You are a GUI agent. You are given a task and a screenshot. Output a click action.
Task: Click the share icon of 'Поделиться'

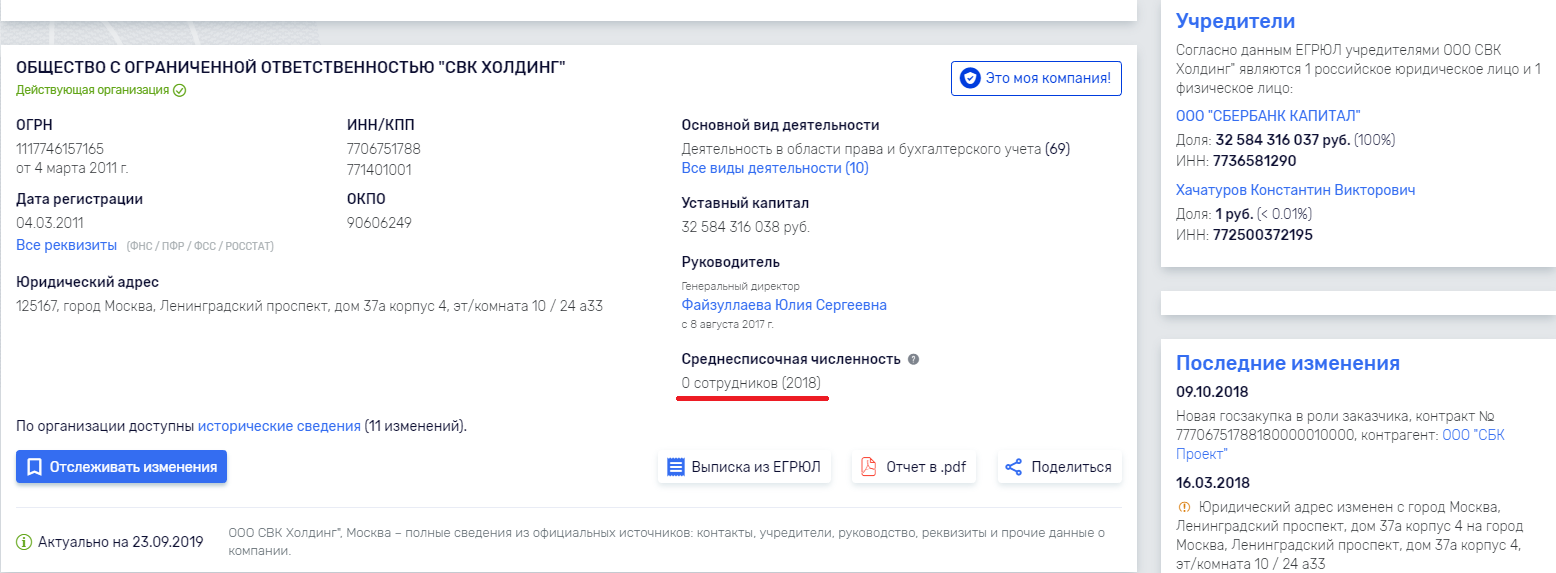(1014, 467)
